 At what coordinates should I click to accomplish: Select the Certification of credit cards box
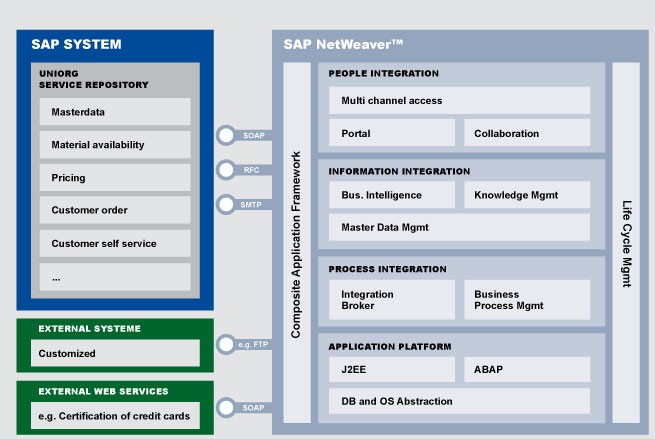click(115, 416)
